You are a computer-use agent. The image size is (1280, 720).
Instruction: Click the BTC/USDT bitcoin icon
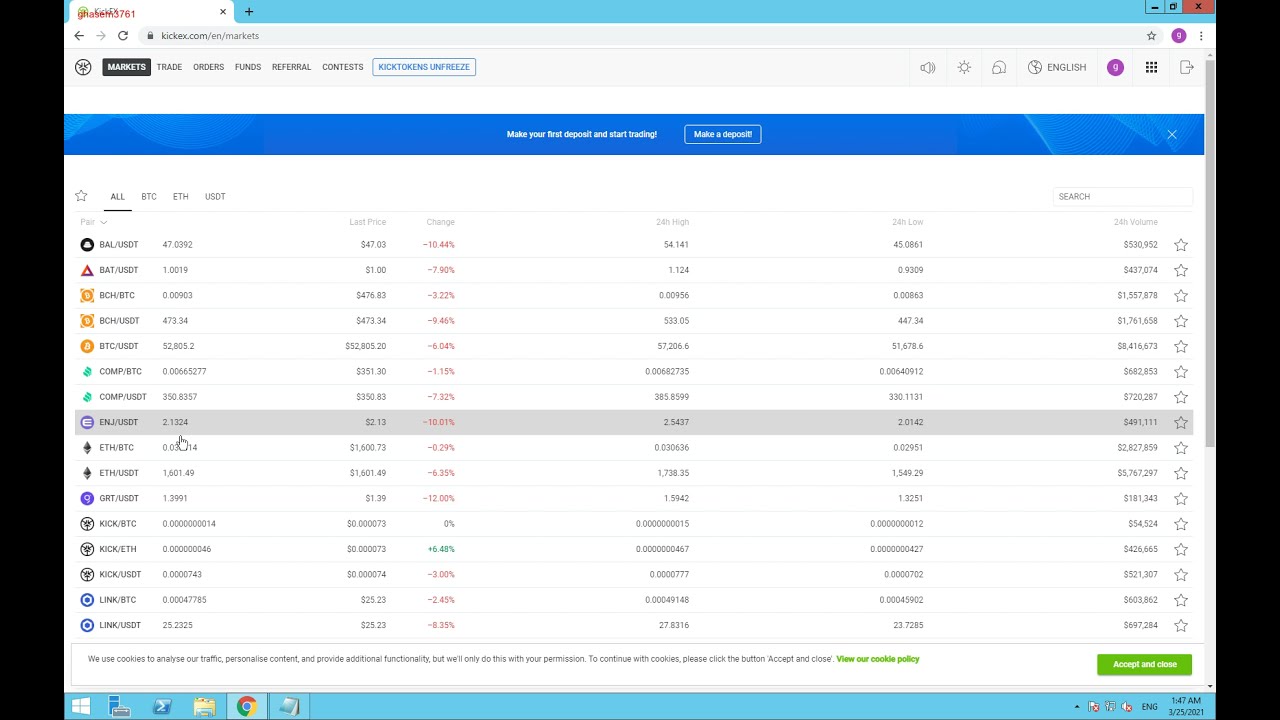tap(87, 346)
